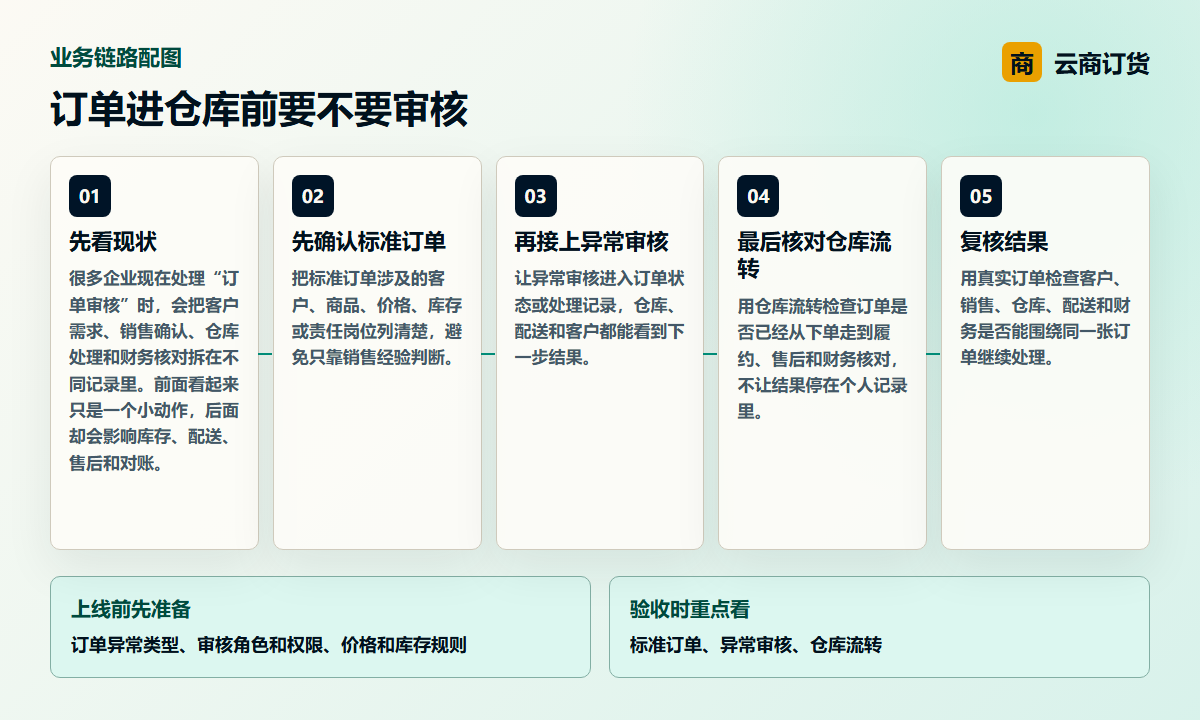This screenshot has width=1200, height=720.
Task: Click paragraph starting 很多企业现在处理
Action: pyautogui.click(x=154, y=371)
